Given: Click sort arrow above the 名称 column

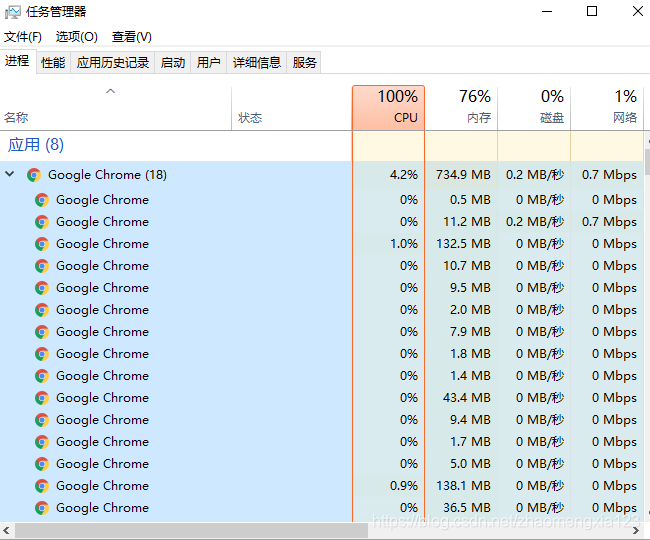Looking at the screenshot, I should coord(110,91).
